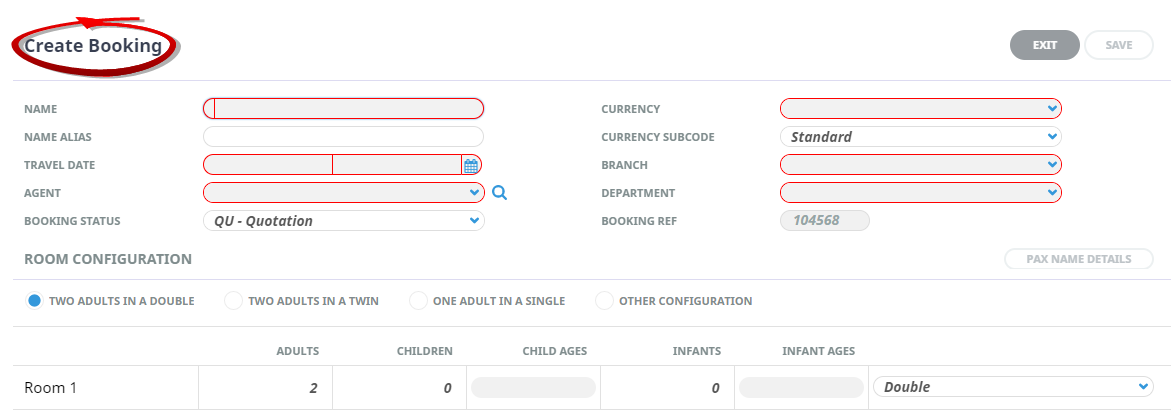Expand the Currency dropdown
The width and height of the screenshot is (1171, 413).
(x=919, y=109)
